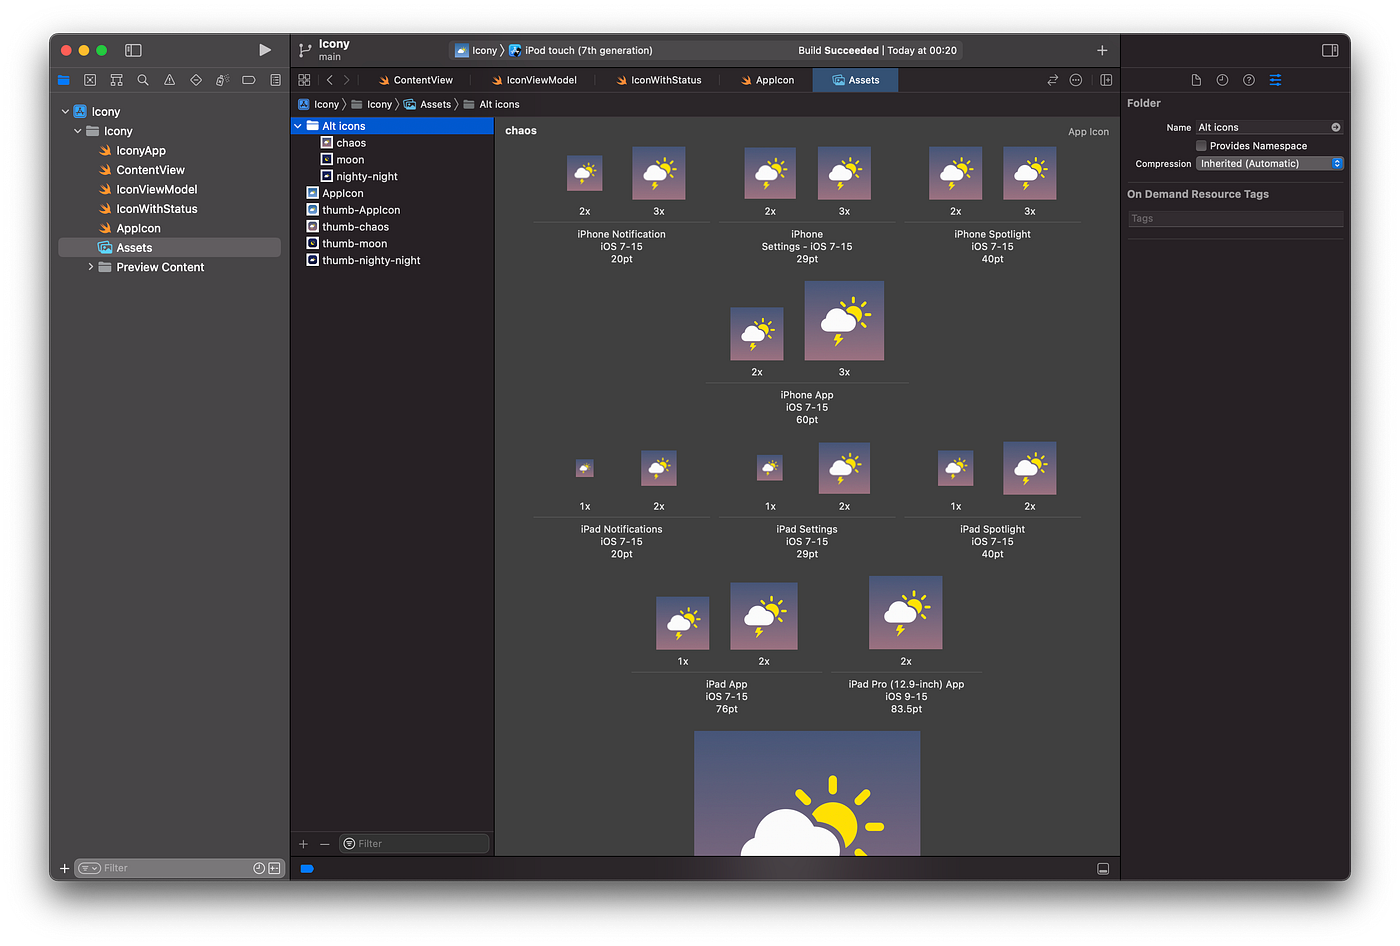Click the plus to add new asset

304,844
